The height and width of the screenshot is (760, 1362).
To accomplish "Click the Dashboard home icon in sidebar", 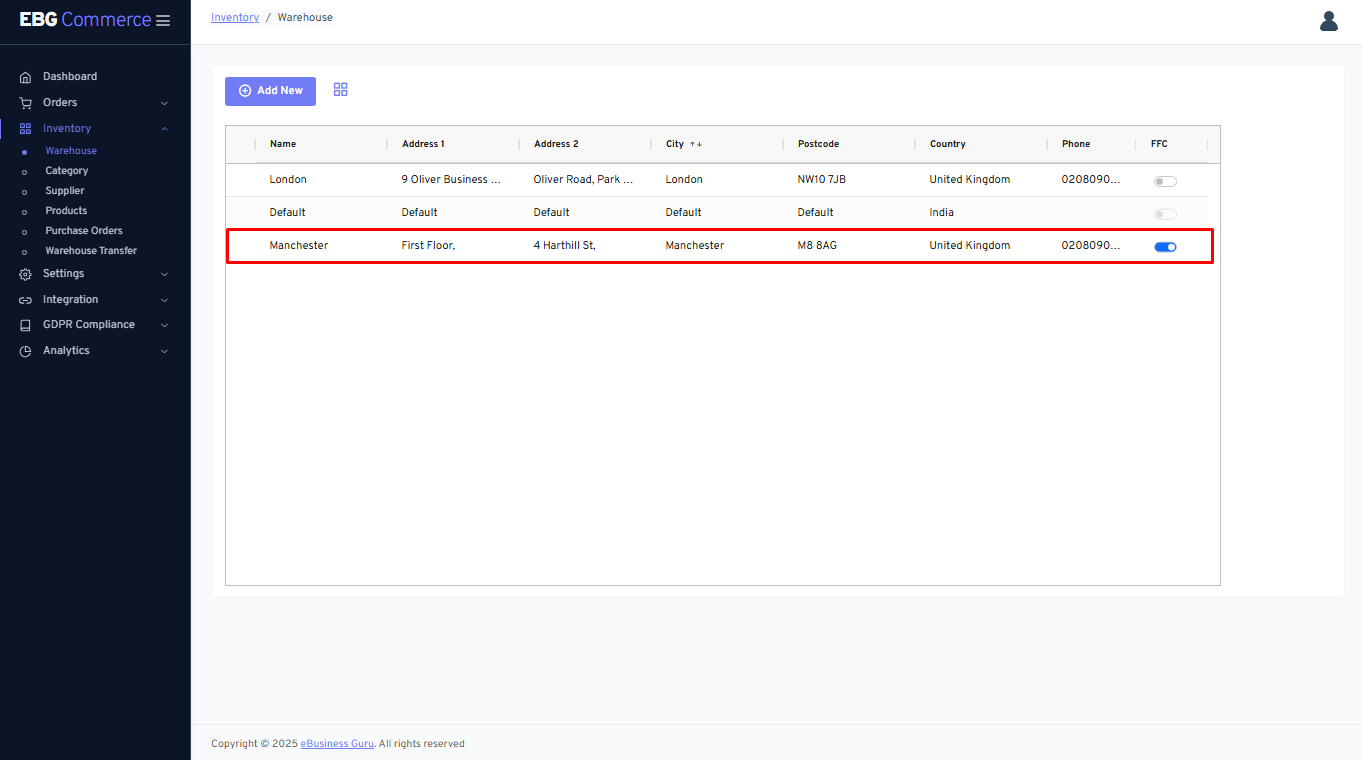I will pyautogui.click(x=26, y=77).
